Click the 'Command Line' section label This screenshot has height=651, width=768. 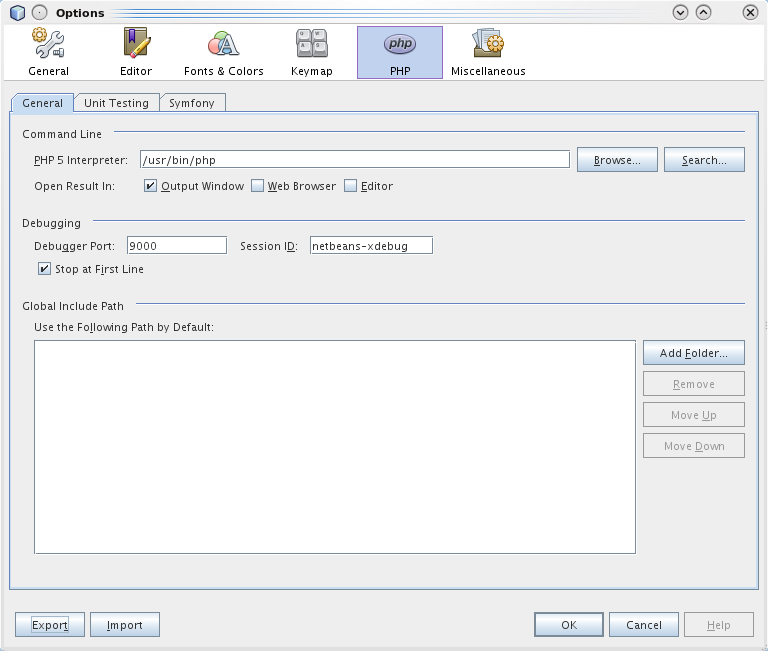pyautogui.click(x=62, y=134)
